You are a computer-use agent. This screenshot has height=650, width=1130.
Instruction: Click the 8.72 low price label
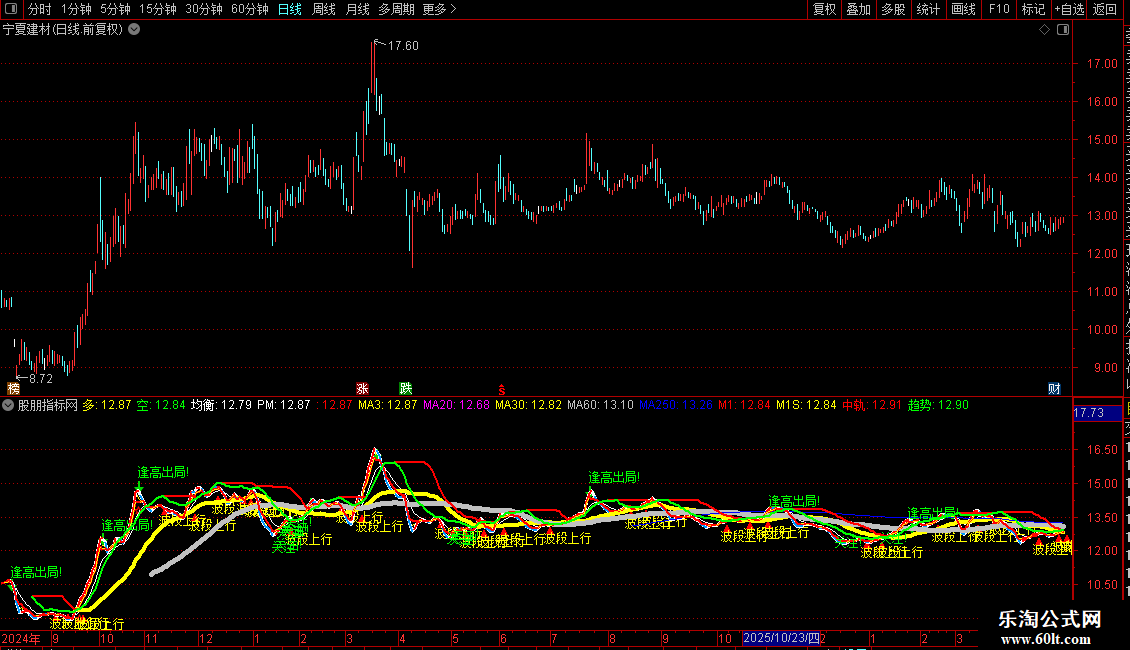(41, 378)
